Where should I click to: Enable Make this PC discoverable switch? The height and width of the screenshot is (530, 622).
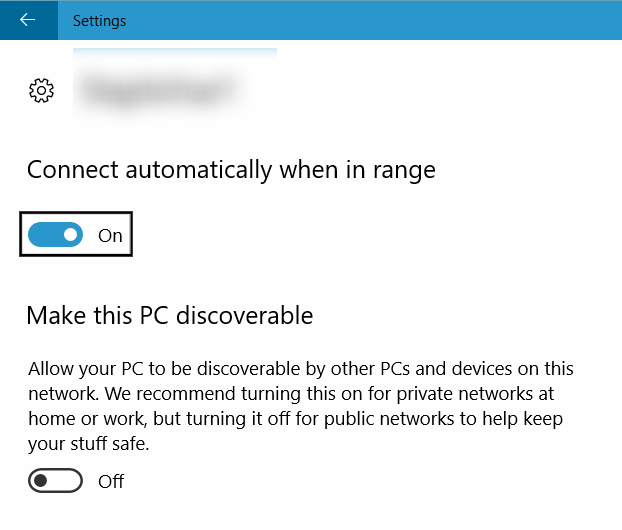(56, 481)
